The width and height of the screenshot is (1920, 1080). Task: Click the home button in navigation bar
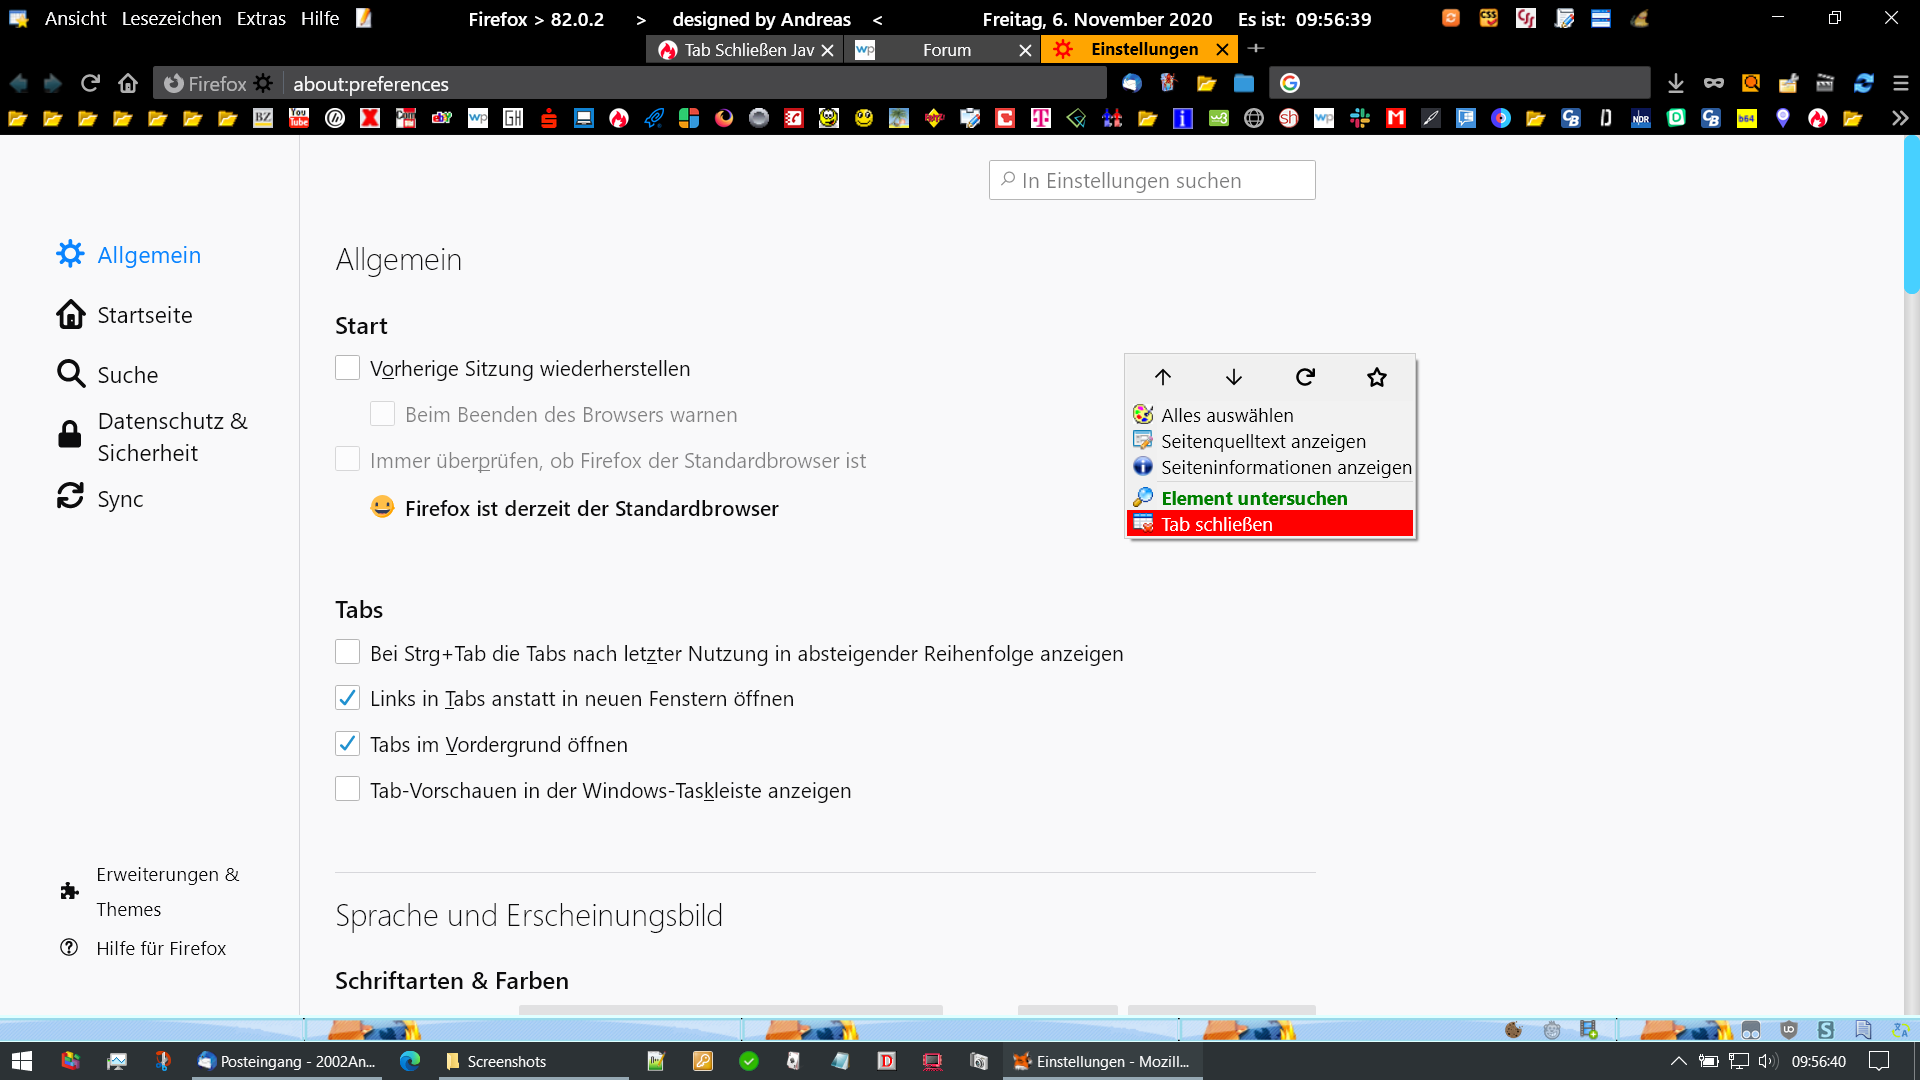(128, 83)
